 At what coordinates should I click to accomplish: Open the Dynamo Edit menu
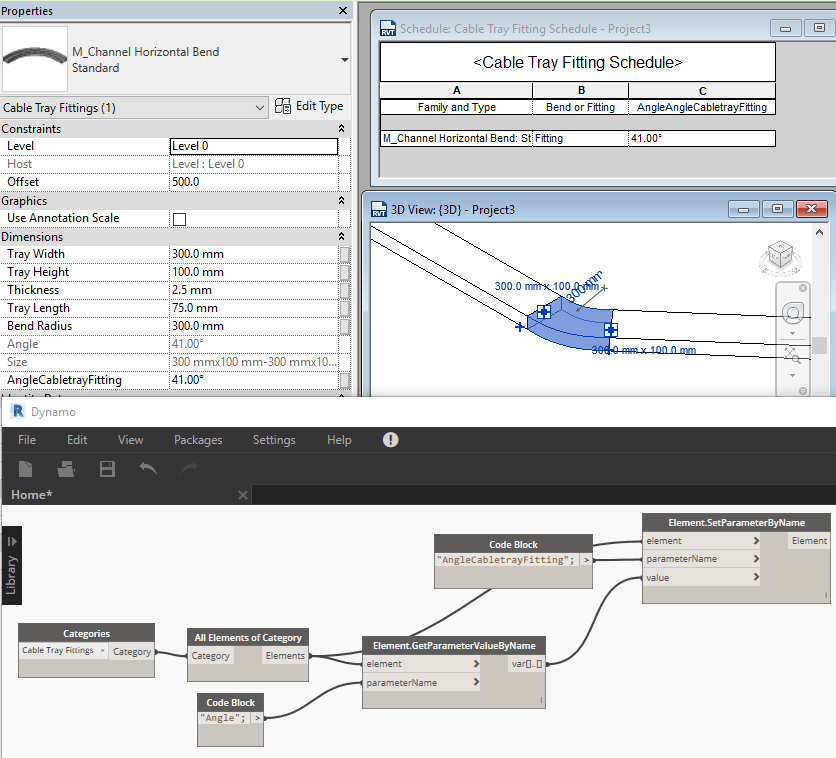(x=77, y=440)
